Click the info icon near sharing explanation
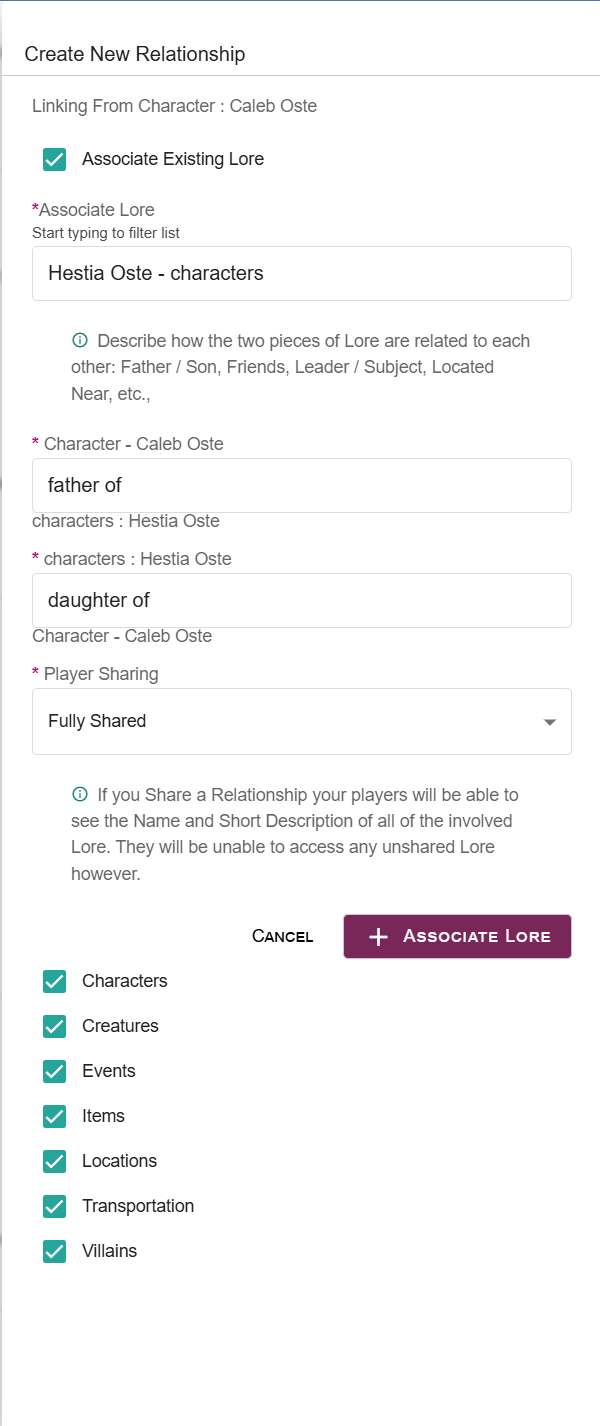 [x=80, y=795]
